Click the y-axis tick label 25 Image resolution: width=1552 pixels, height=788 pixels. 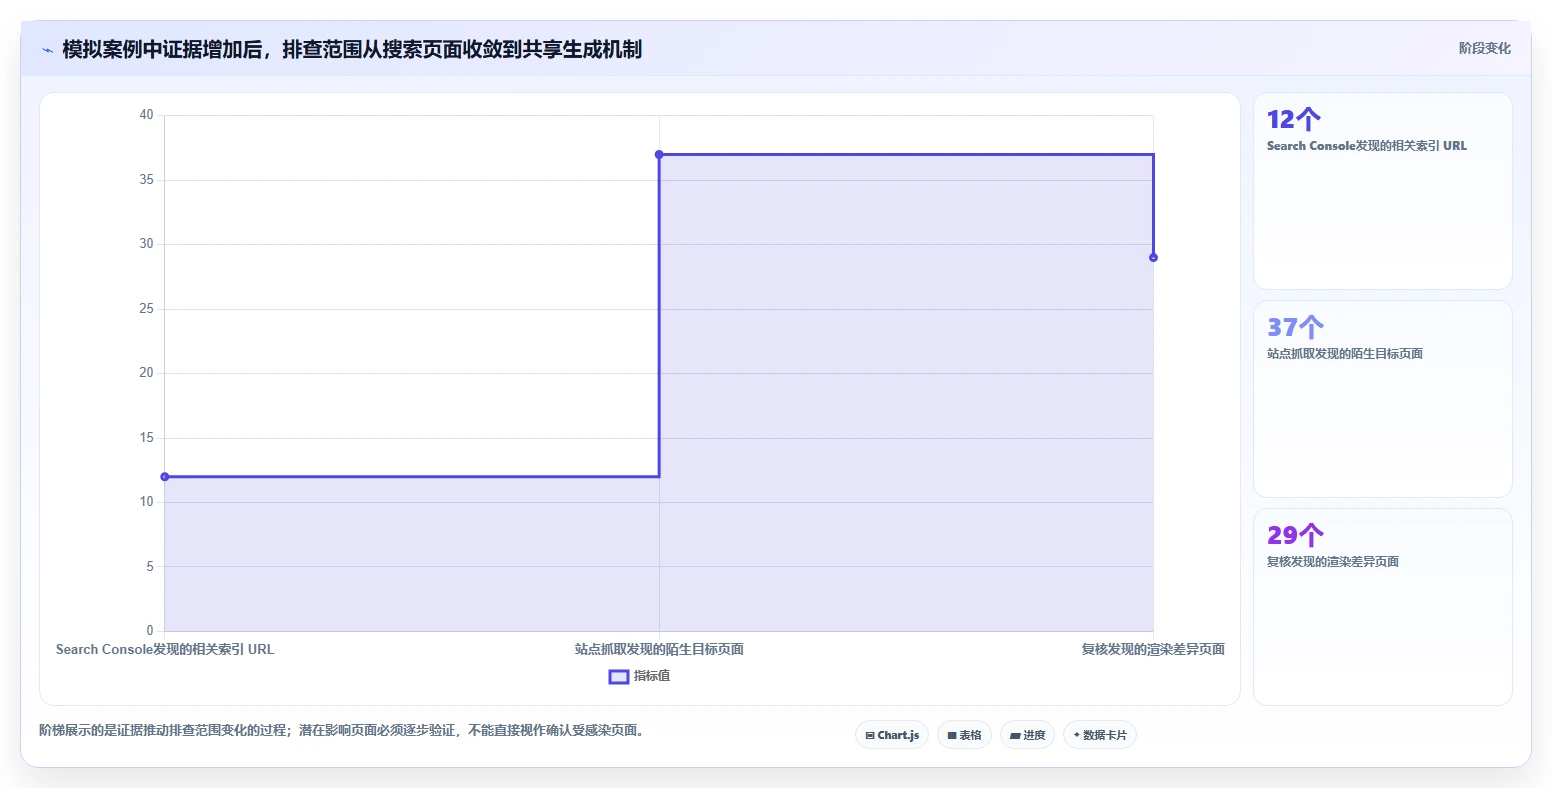point(147,309)
